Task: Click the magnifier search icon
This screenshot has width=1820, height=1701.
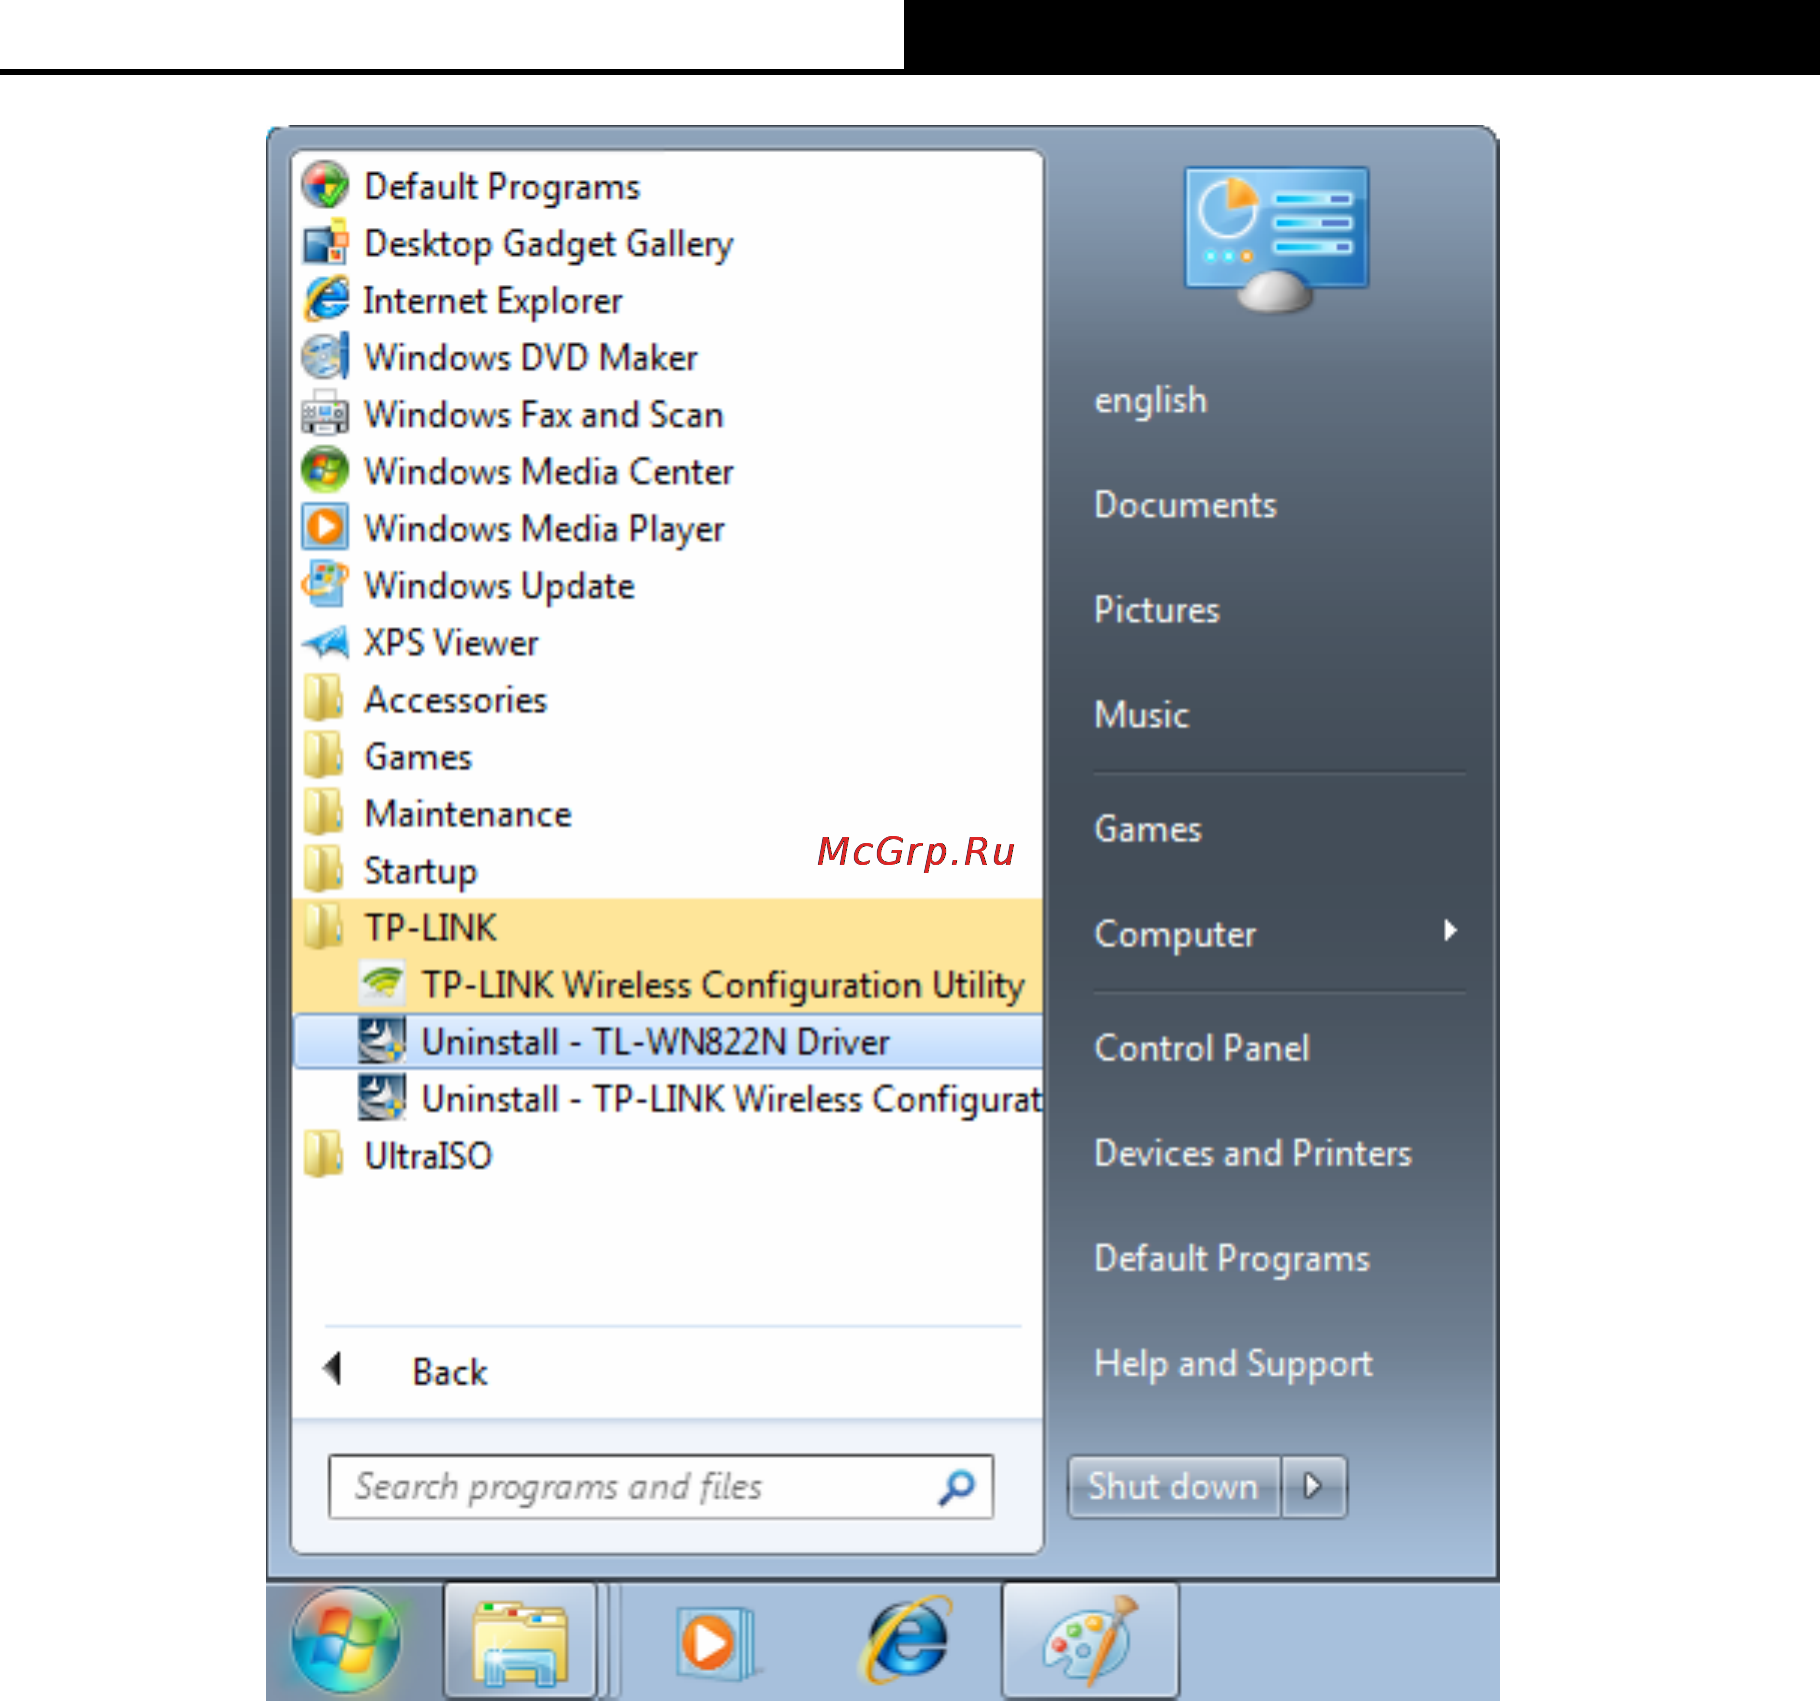Action: [956, 1487]
